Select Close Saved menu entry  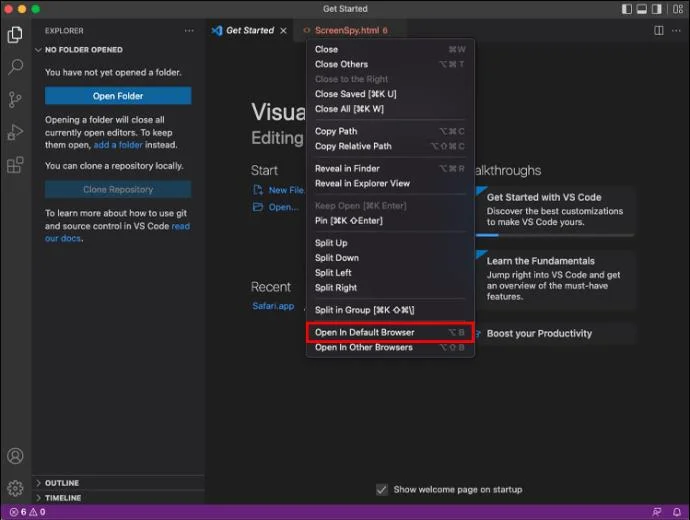click(x=390, y=94)
